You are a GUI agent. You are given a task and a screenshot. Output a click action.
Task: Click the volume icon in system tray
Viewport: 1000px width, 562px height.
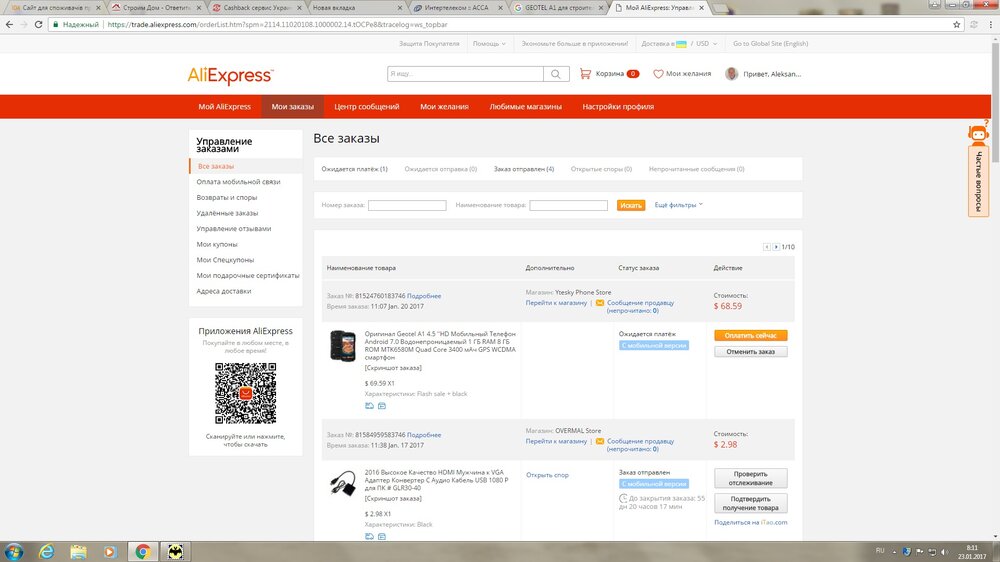click(945, 552)
